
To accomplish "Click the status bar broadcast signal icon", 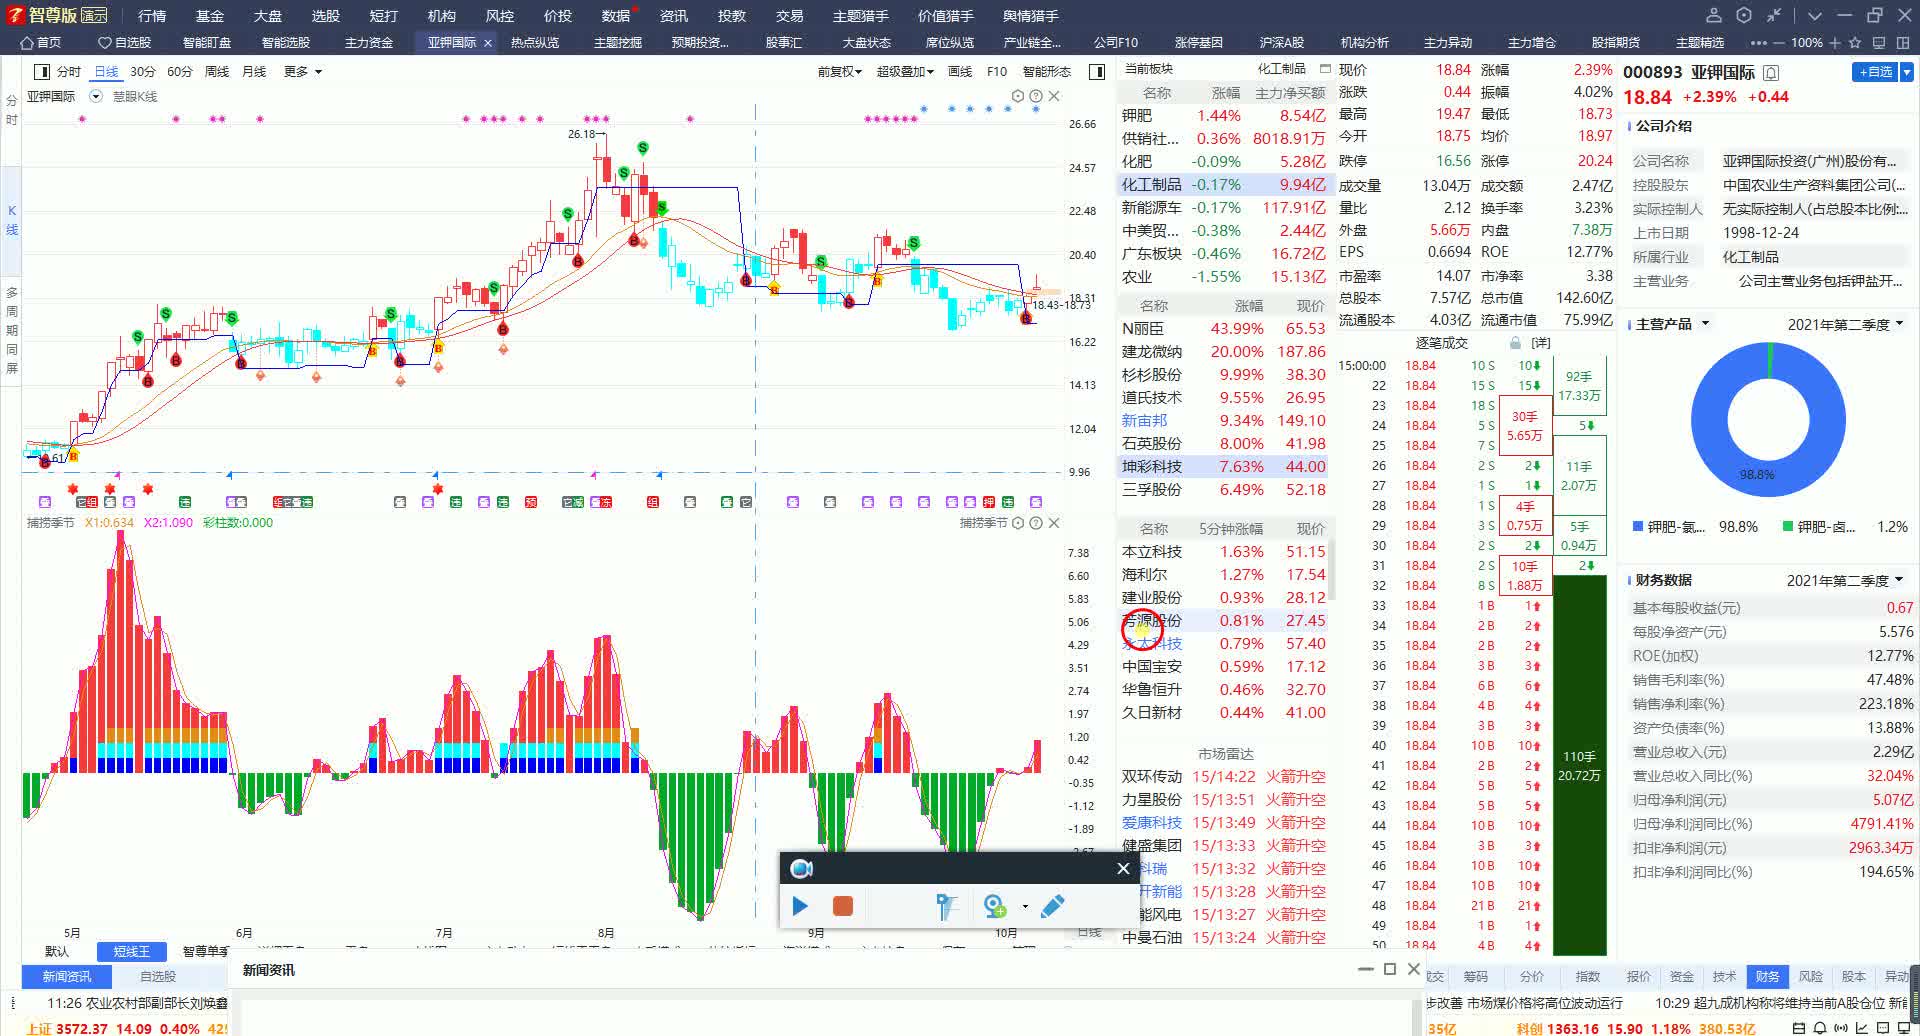I will [1841, 1028].
